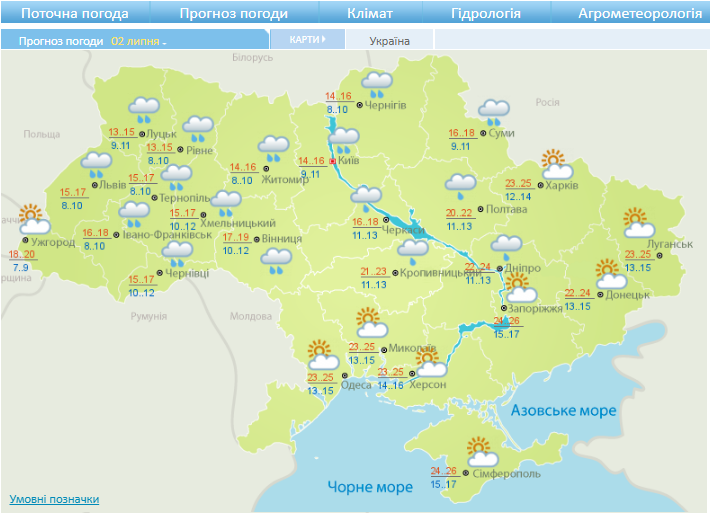Click the rain cloud icon above Чернігів
Screen dimensions: 710x513
tap(377, 83)
